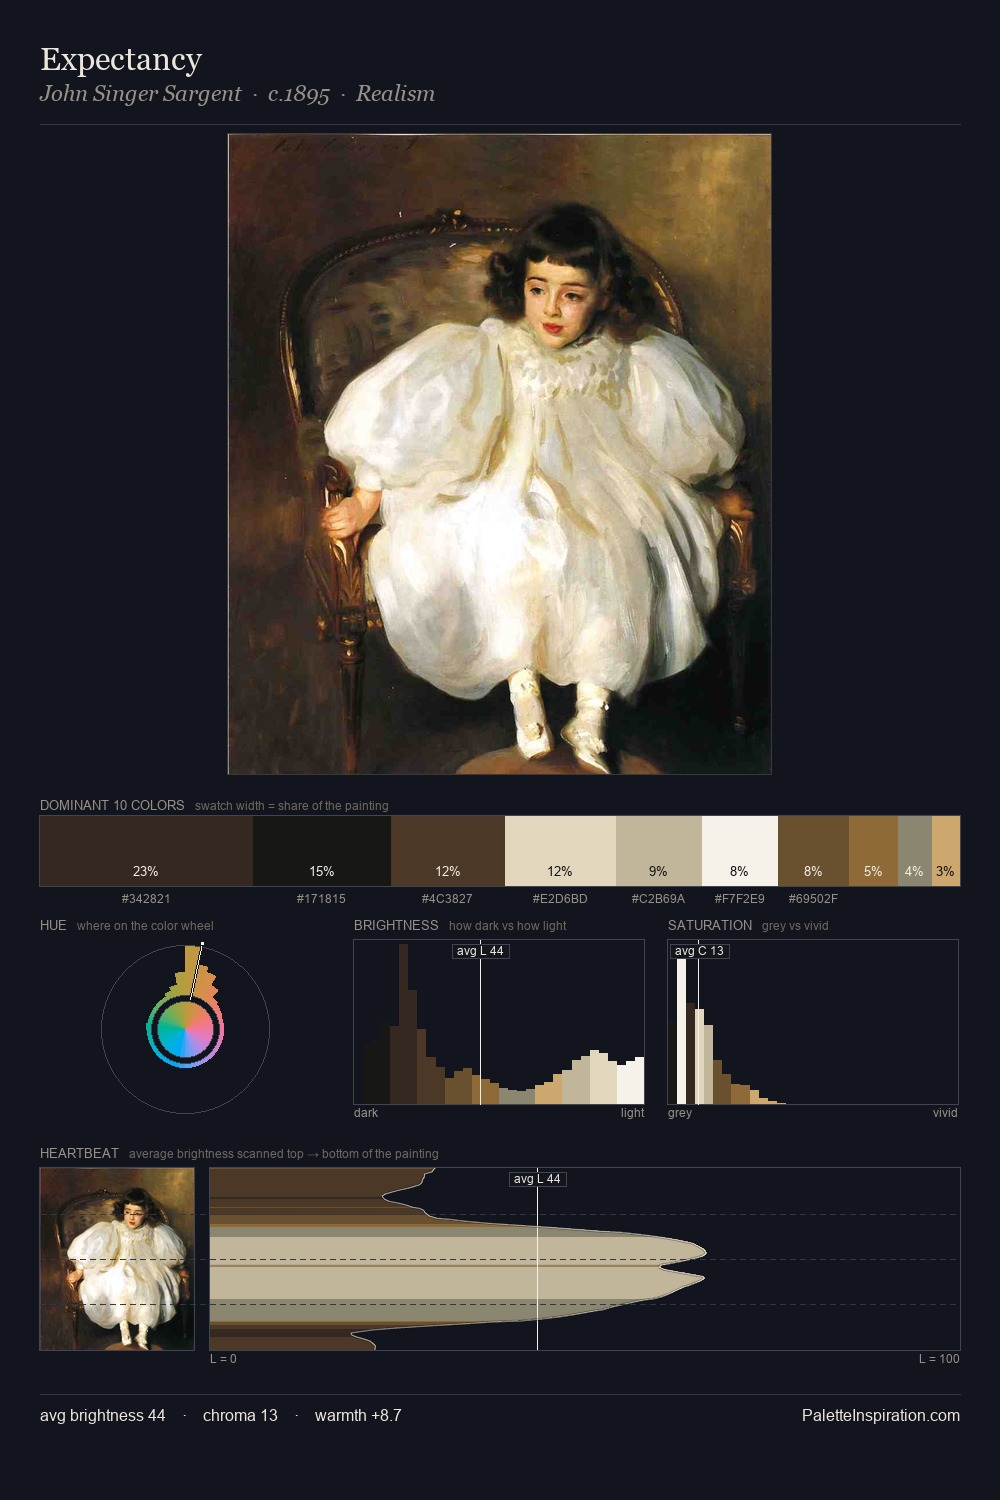Viewport: 1000px width, 1500px height.
Task: Select the 5% ochre swatch
Action: coord(873,851)
